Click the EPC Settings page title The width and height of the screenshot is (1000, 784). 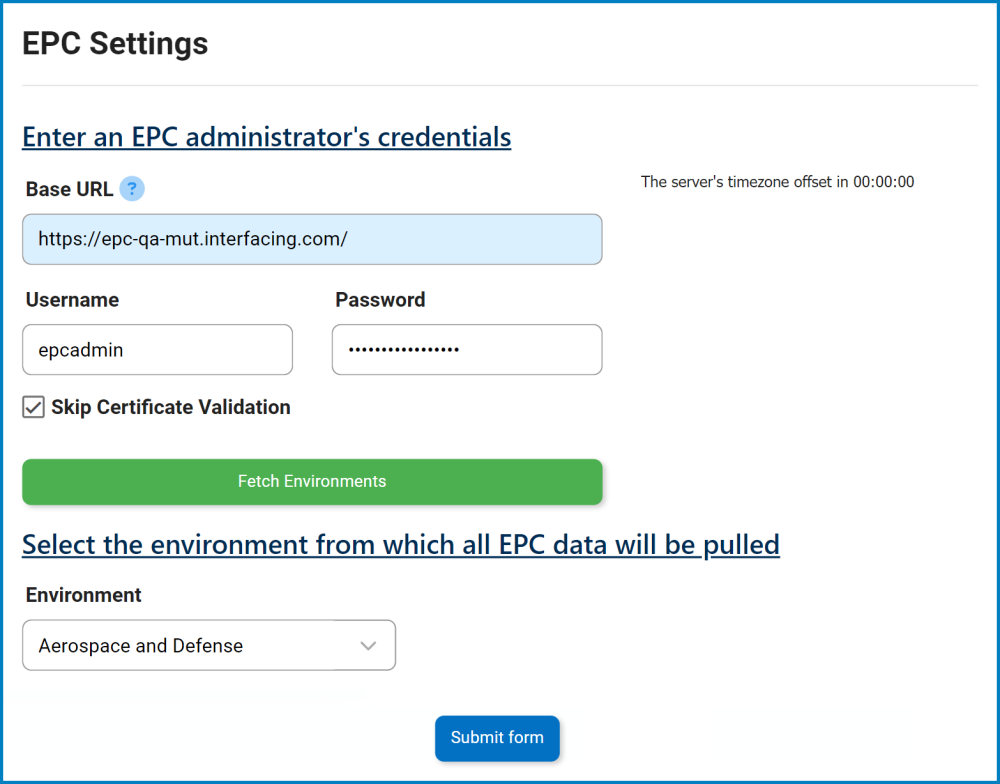[x=115, y=42]
